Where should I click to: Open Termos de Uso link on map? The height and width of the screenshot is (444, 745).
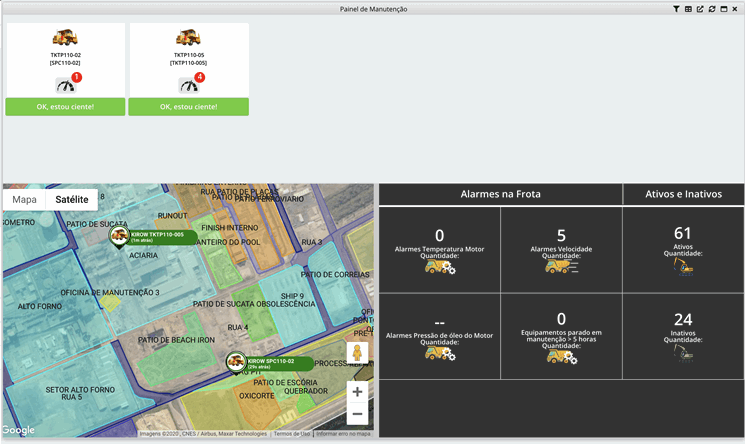tap(291, 434)
